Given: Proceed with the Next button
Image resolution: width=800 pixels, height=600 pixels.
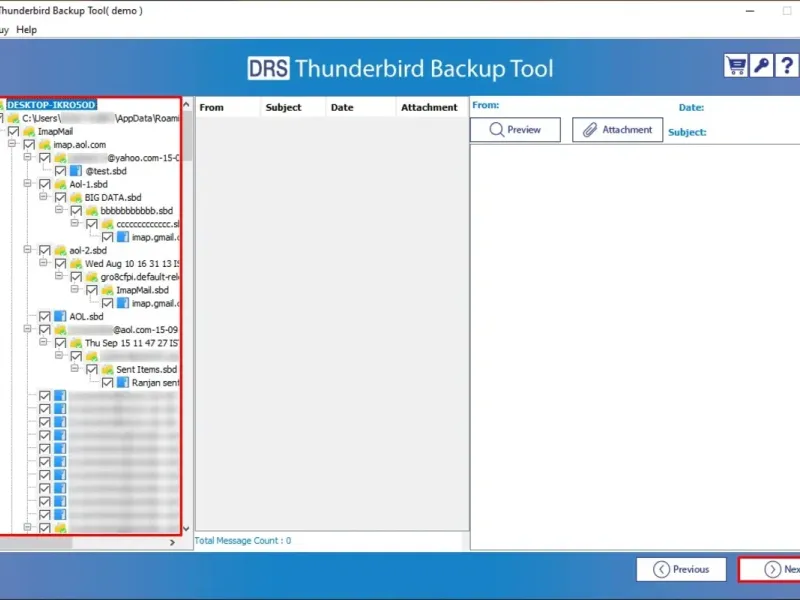Looking at the screenshot, I should [770, 569].
